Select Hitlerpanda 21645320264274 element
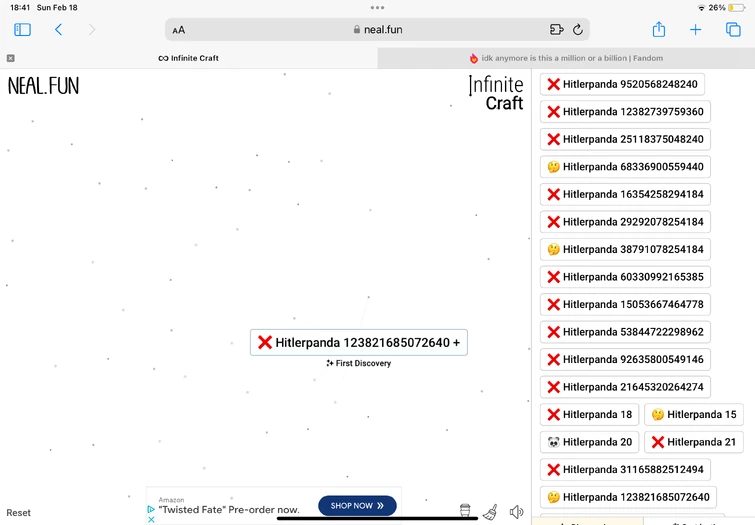 point(625,386)
